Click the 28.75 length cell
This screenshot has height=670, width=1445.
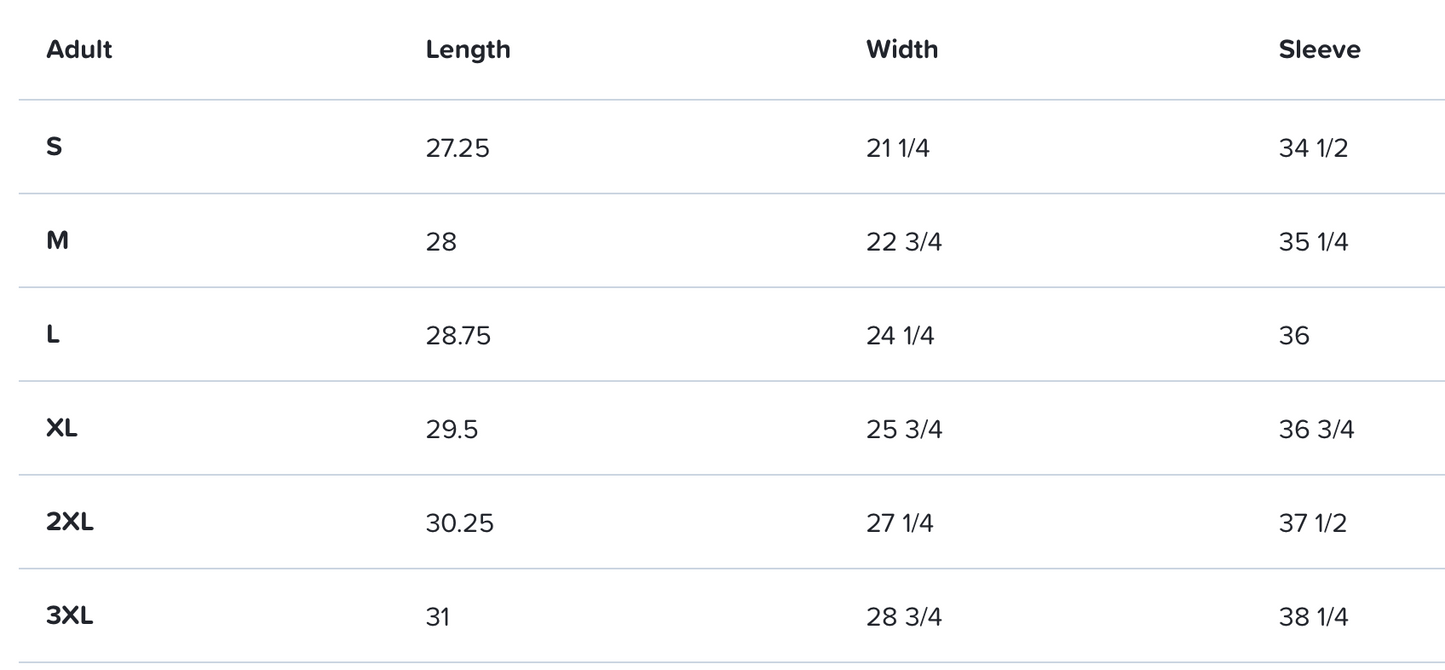tap(458, 336)
